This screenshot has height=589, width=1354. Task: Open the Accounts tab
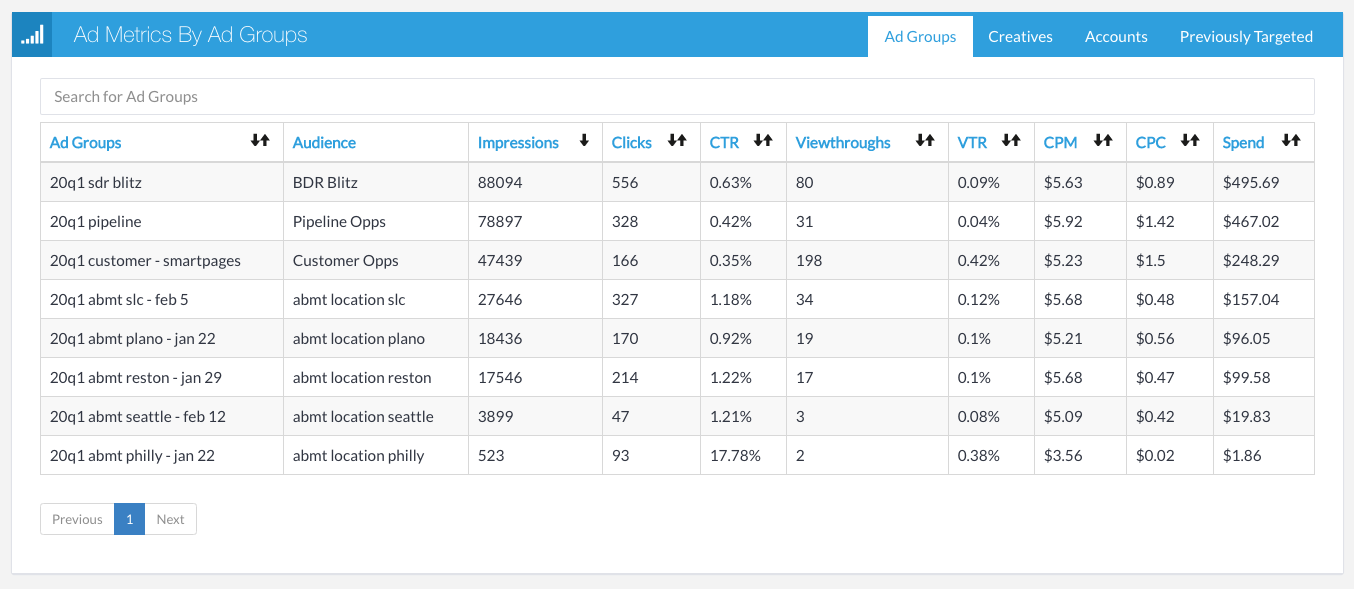[x=1116, y=35]
